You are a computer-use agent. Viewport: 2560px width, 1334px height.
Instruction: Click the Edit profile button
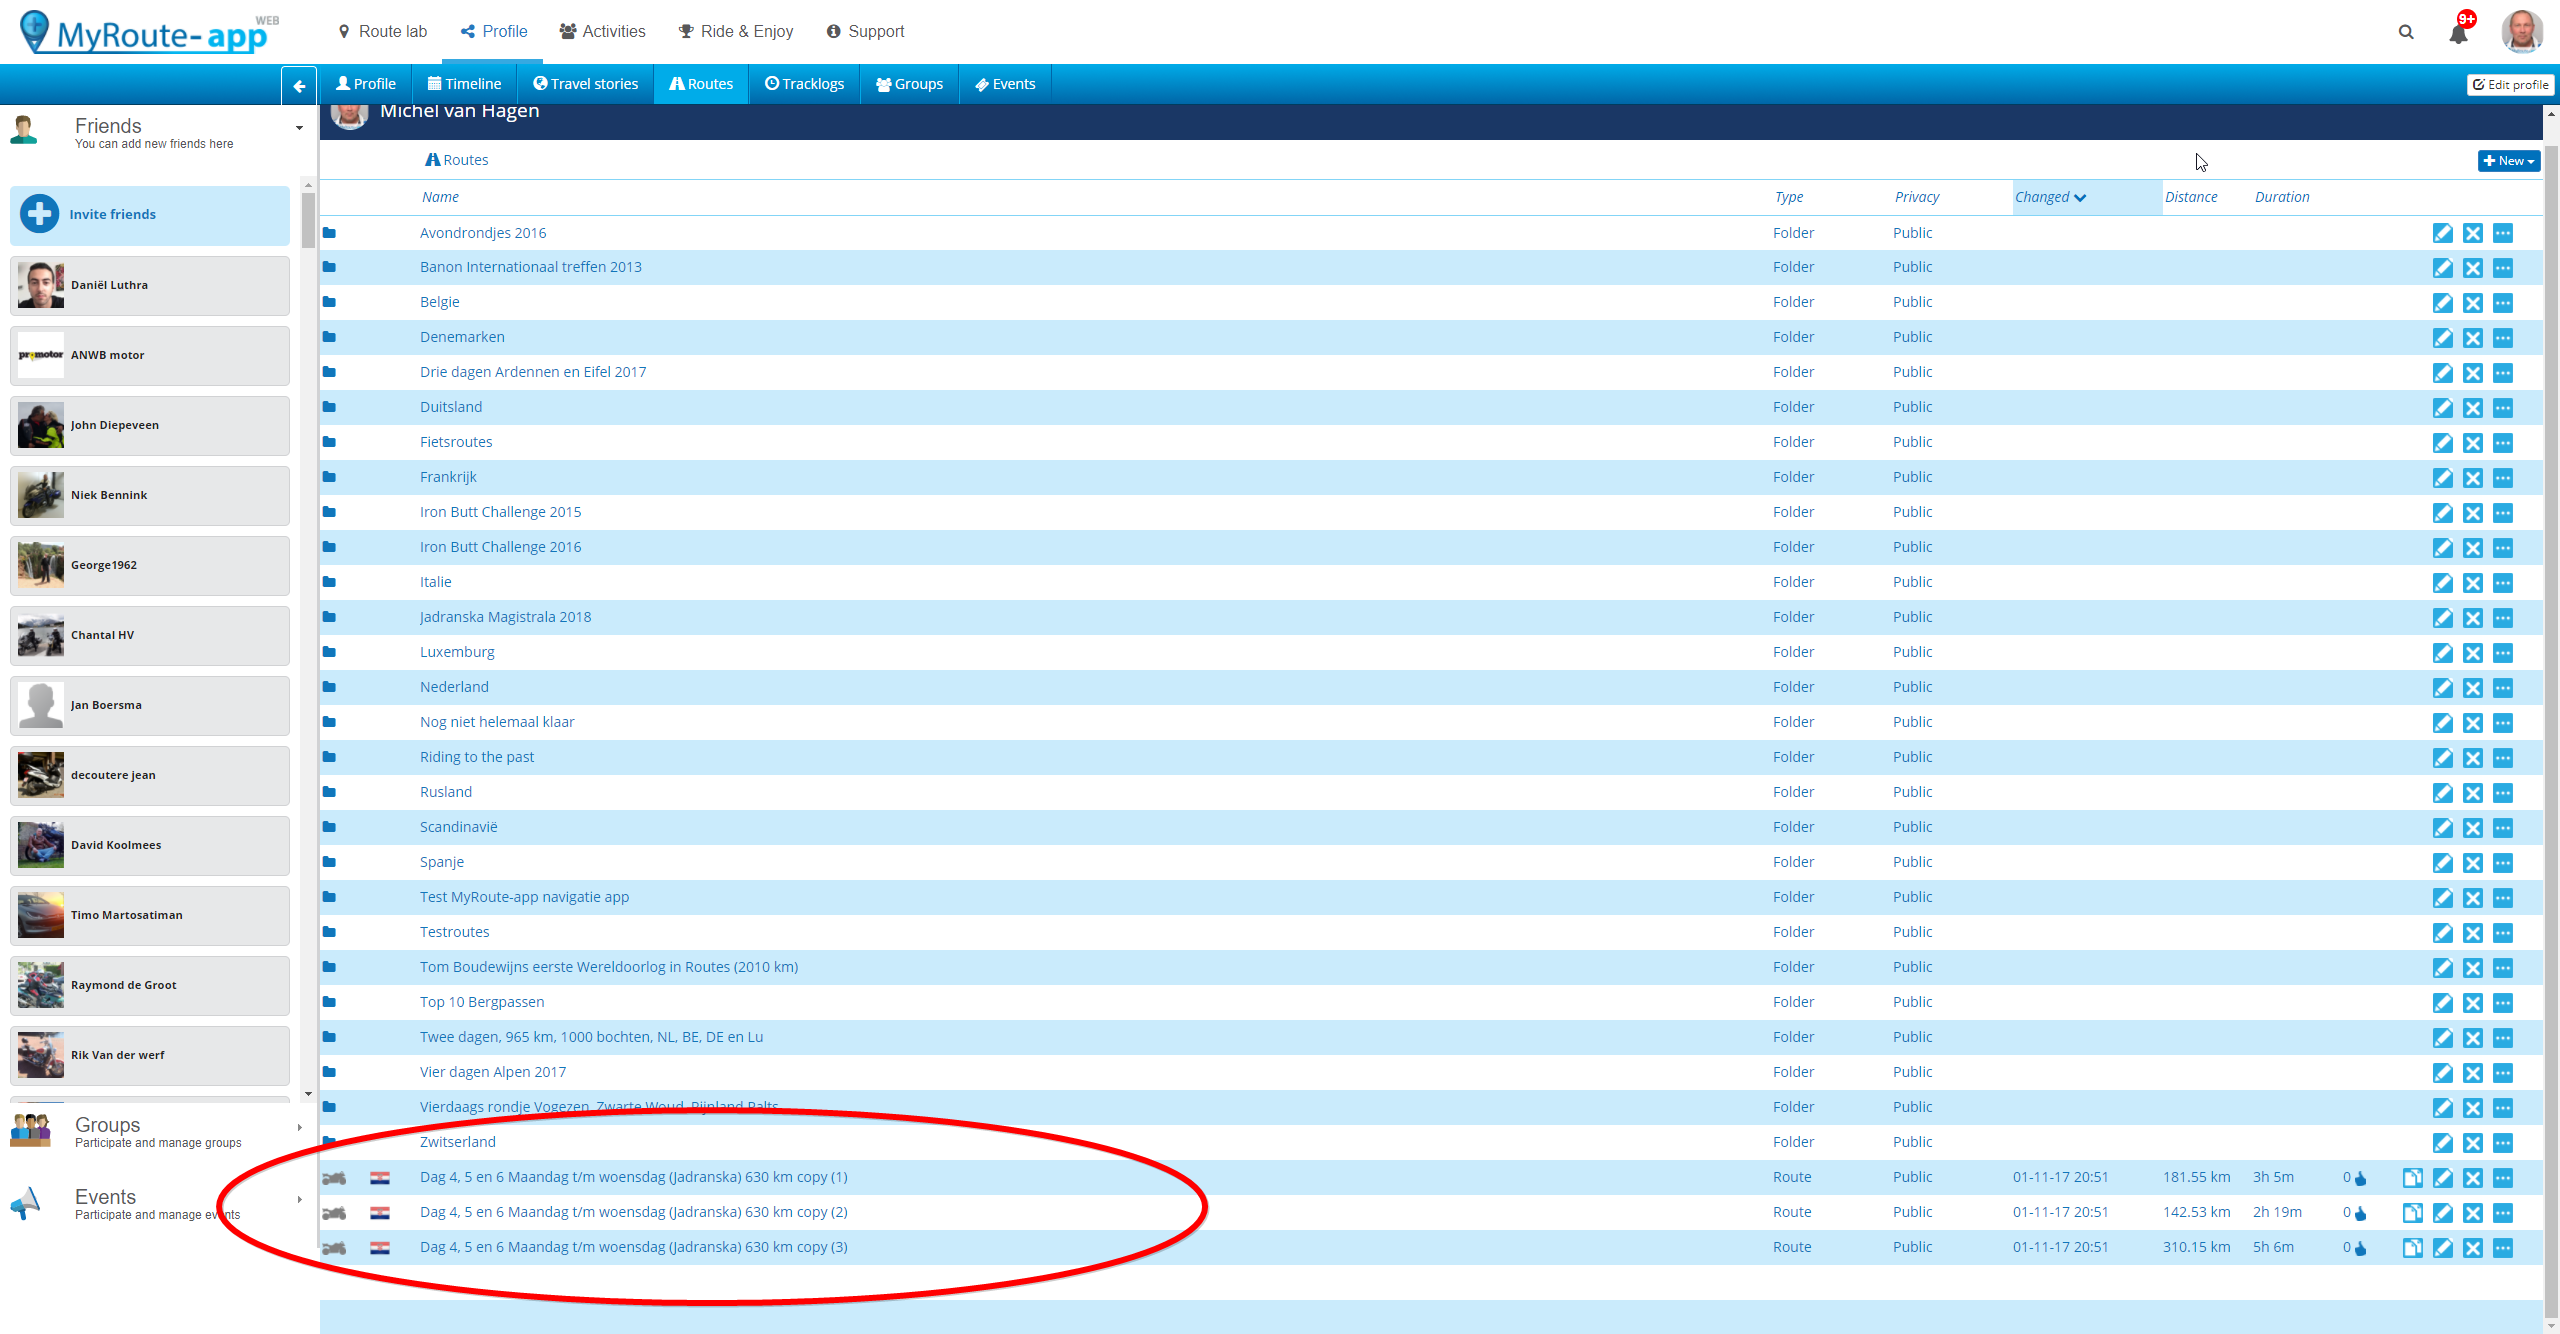click(x=2510, y=85)
